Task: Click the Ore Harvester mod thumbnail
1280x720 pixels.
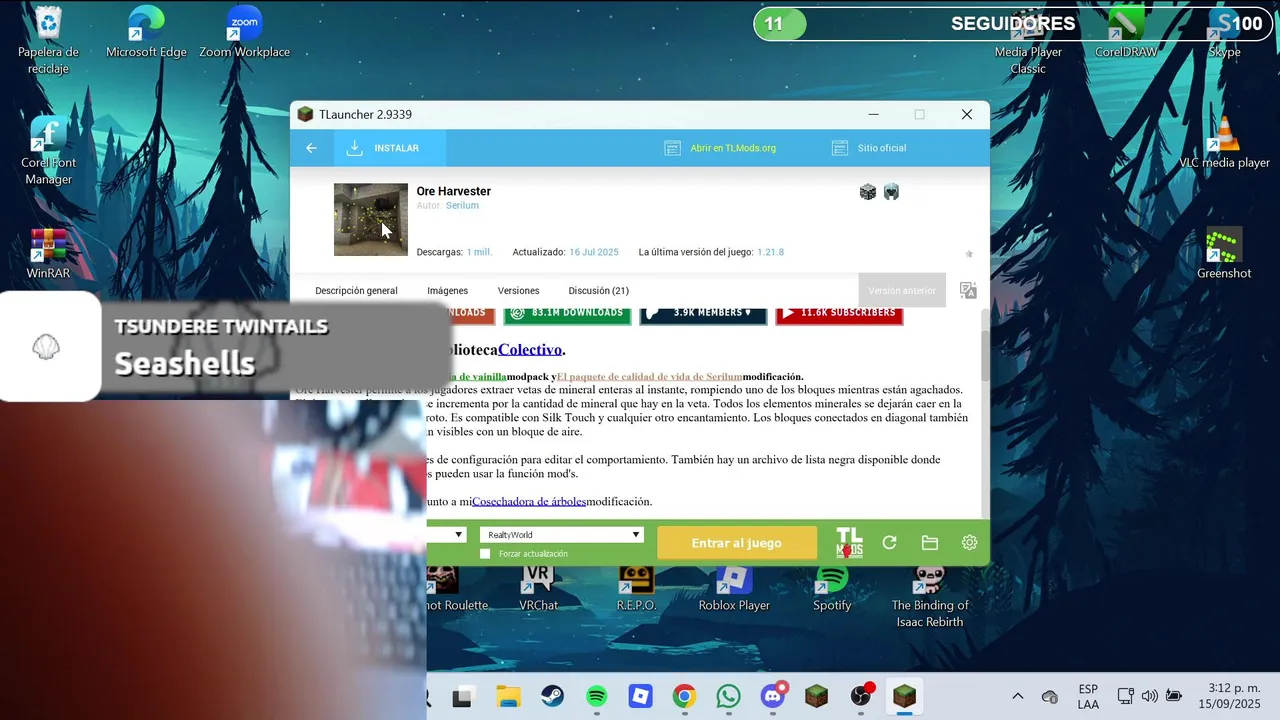Action: tap(371, 220)
